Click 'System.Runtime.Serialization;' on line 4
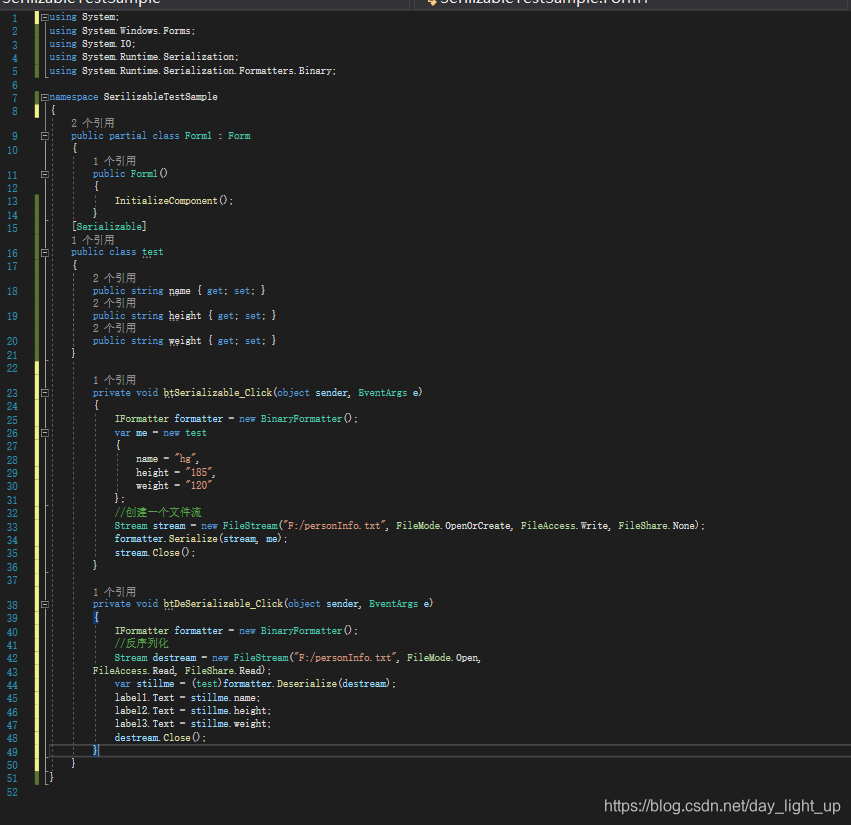The image size is (851, 825). (160, 57)
